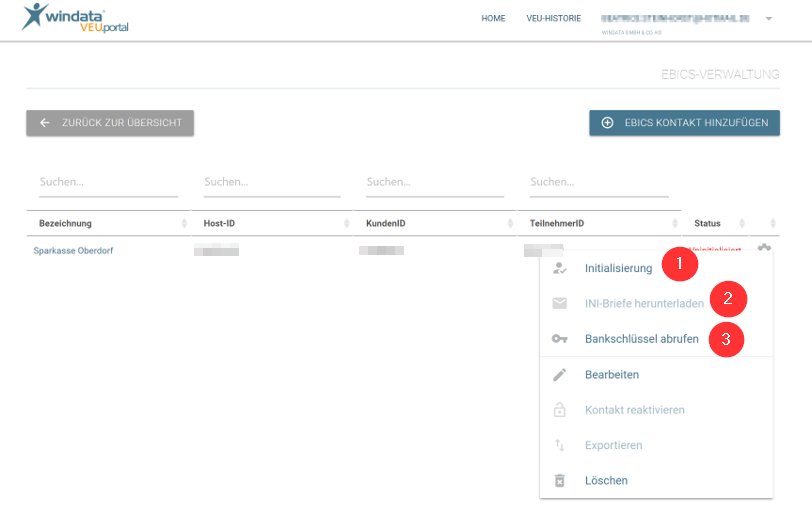Click the Host-ID column header

pos(219,223)
